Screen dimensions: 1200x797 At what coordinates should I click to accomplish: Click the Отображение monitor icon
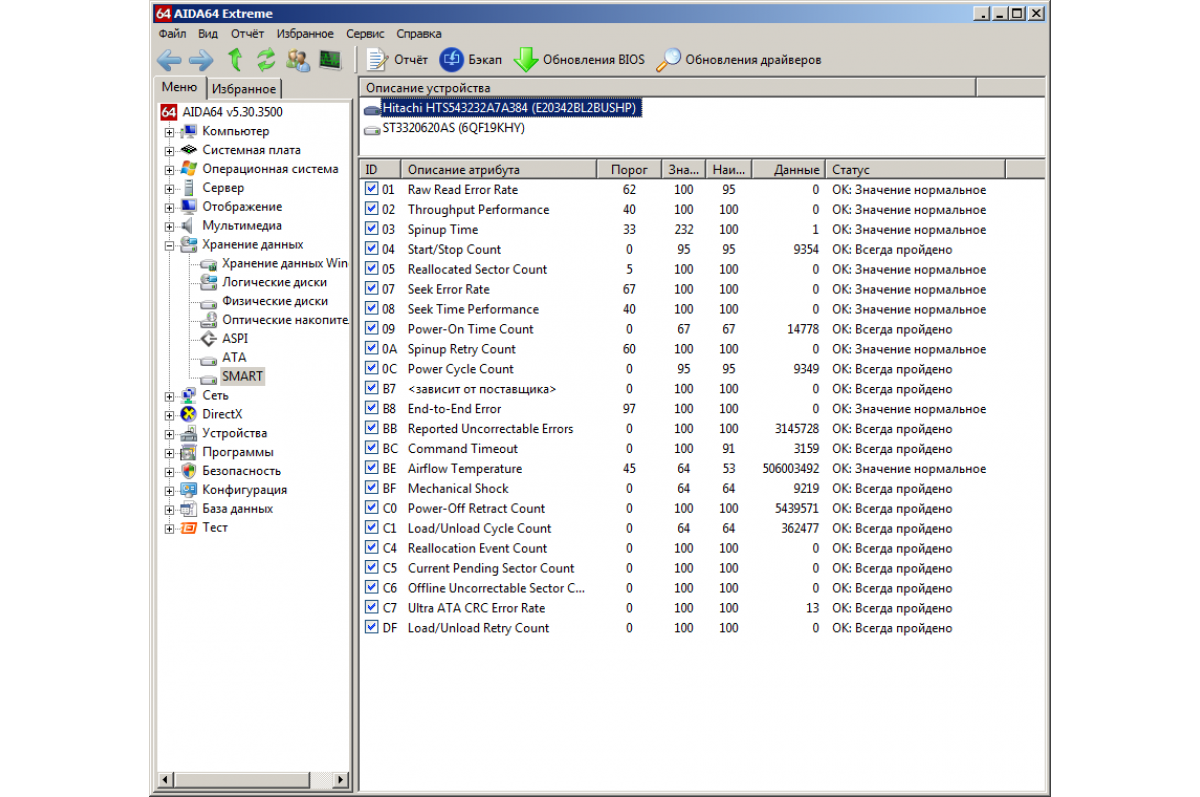tap(189, 207)
